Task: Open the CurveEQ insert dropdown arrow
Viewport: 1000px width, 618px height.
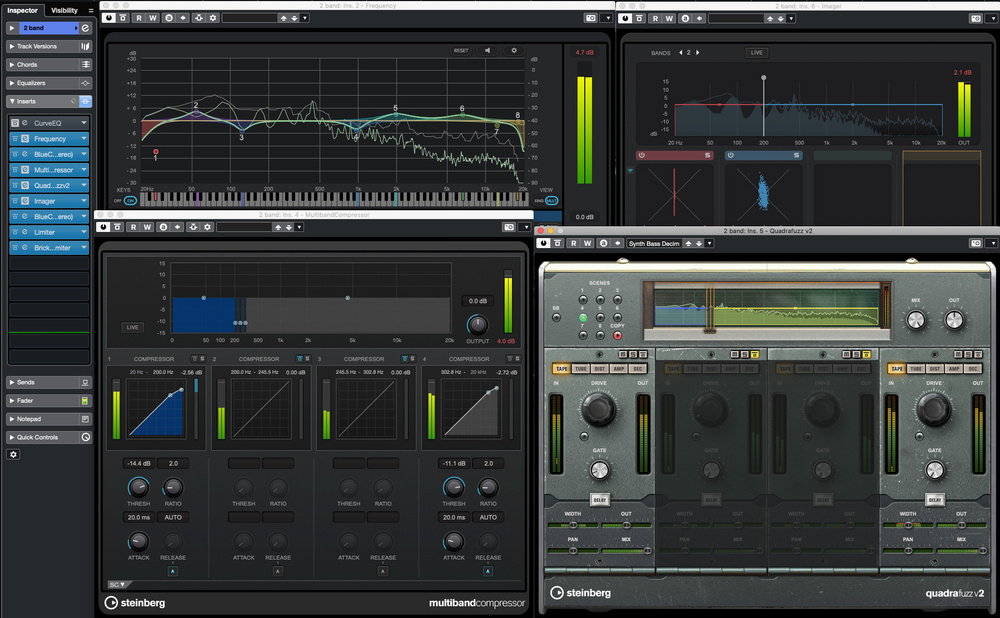Action: [84, 122]
